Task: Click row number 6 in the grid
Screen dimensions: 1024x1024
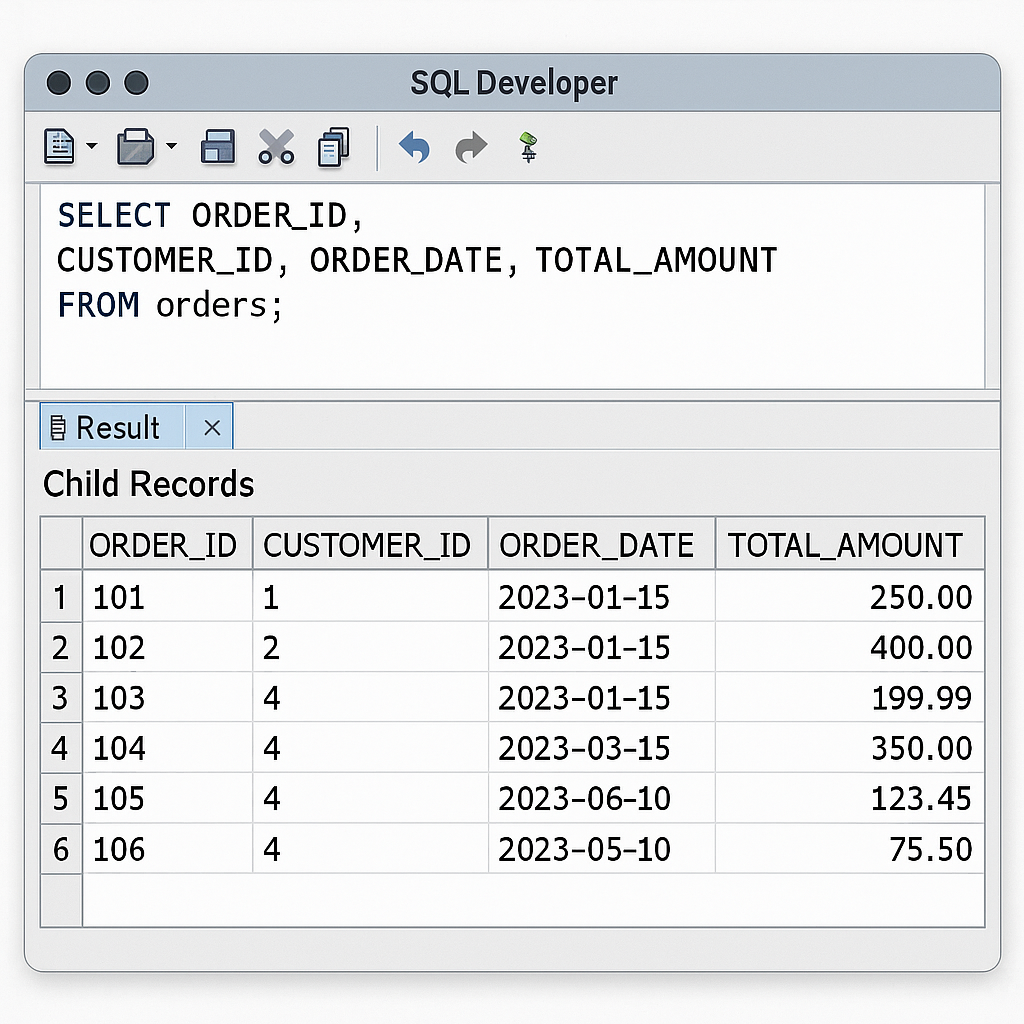Action: click(60, 849)
